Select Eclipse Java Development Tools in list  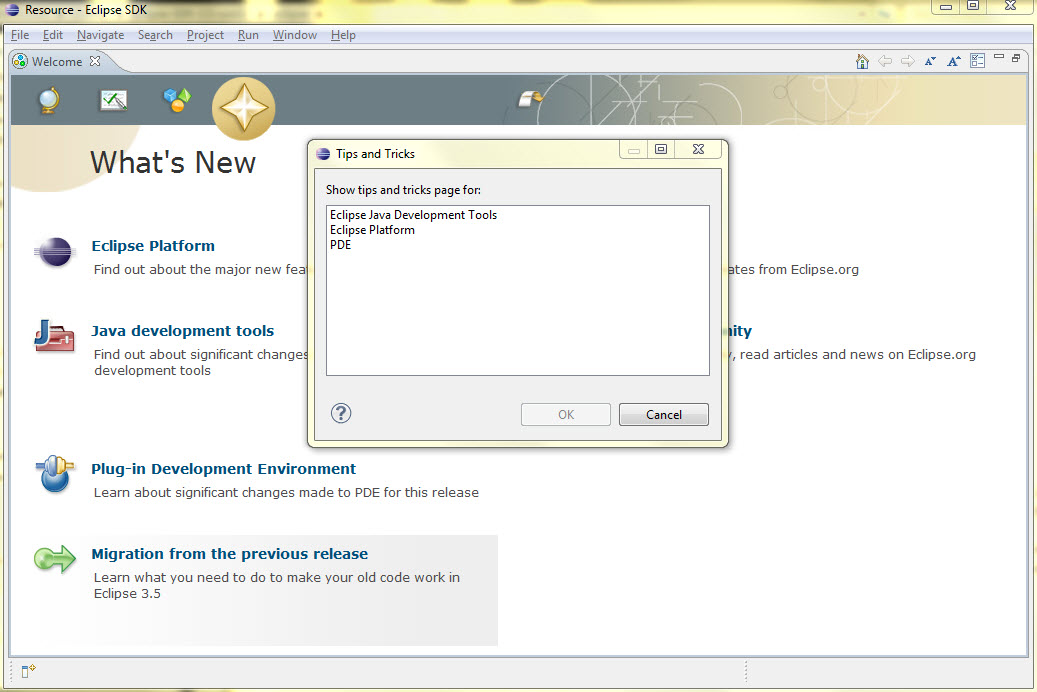click(413, 215)
